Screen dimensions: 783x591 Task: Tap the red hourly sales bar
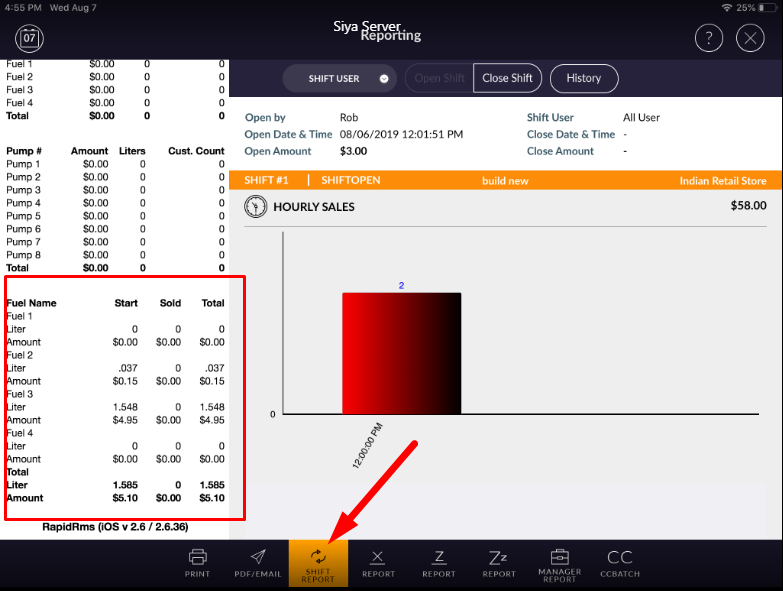(401, 353)
